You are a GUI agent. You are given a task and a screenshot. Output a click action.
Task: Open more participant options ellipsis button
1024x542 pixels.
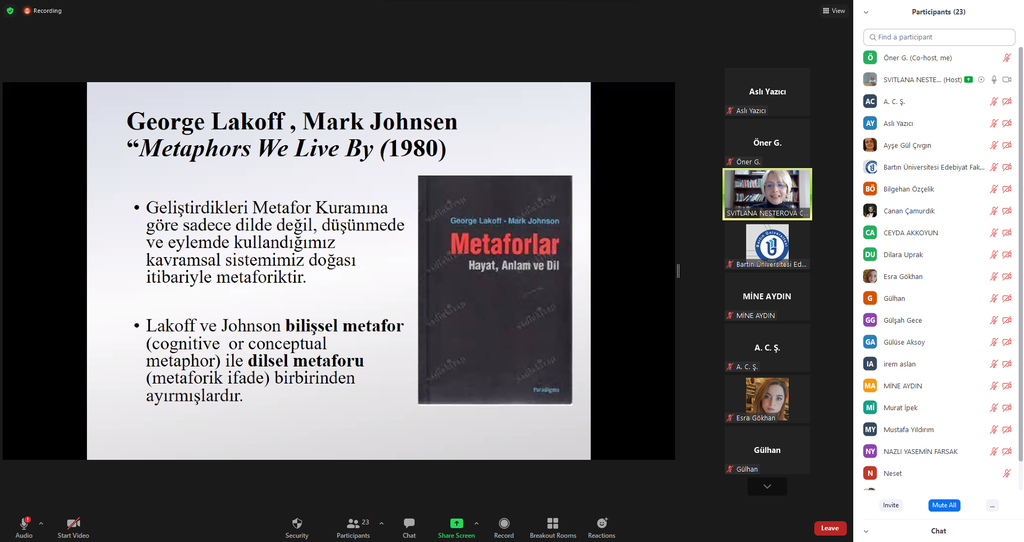point(992,505)
